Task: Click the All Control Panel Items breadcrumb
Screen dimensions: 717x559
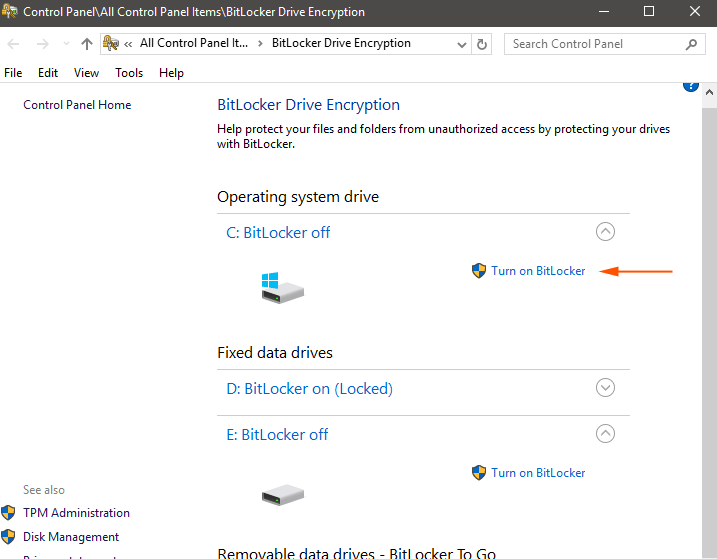Action: (x=194, y=43)
